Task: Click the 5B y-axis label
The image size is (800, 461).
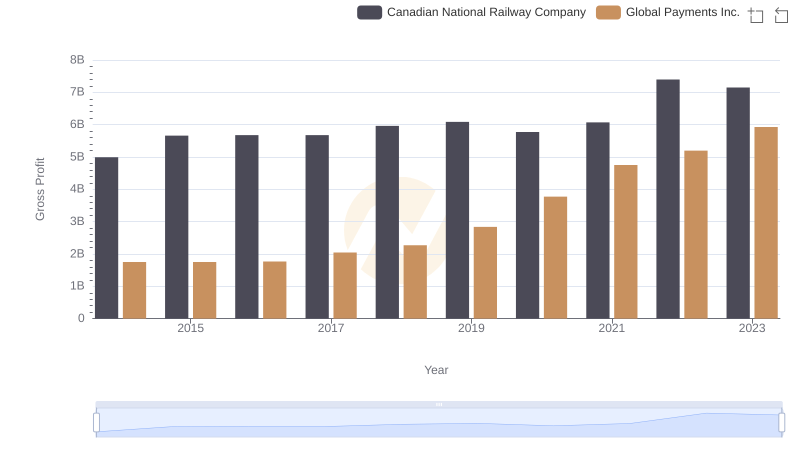Action: pos(77,157)
